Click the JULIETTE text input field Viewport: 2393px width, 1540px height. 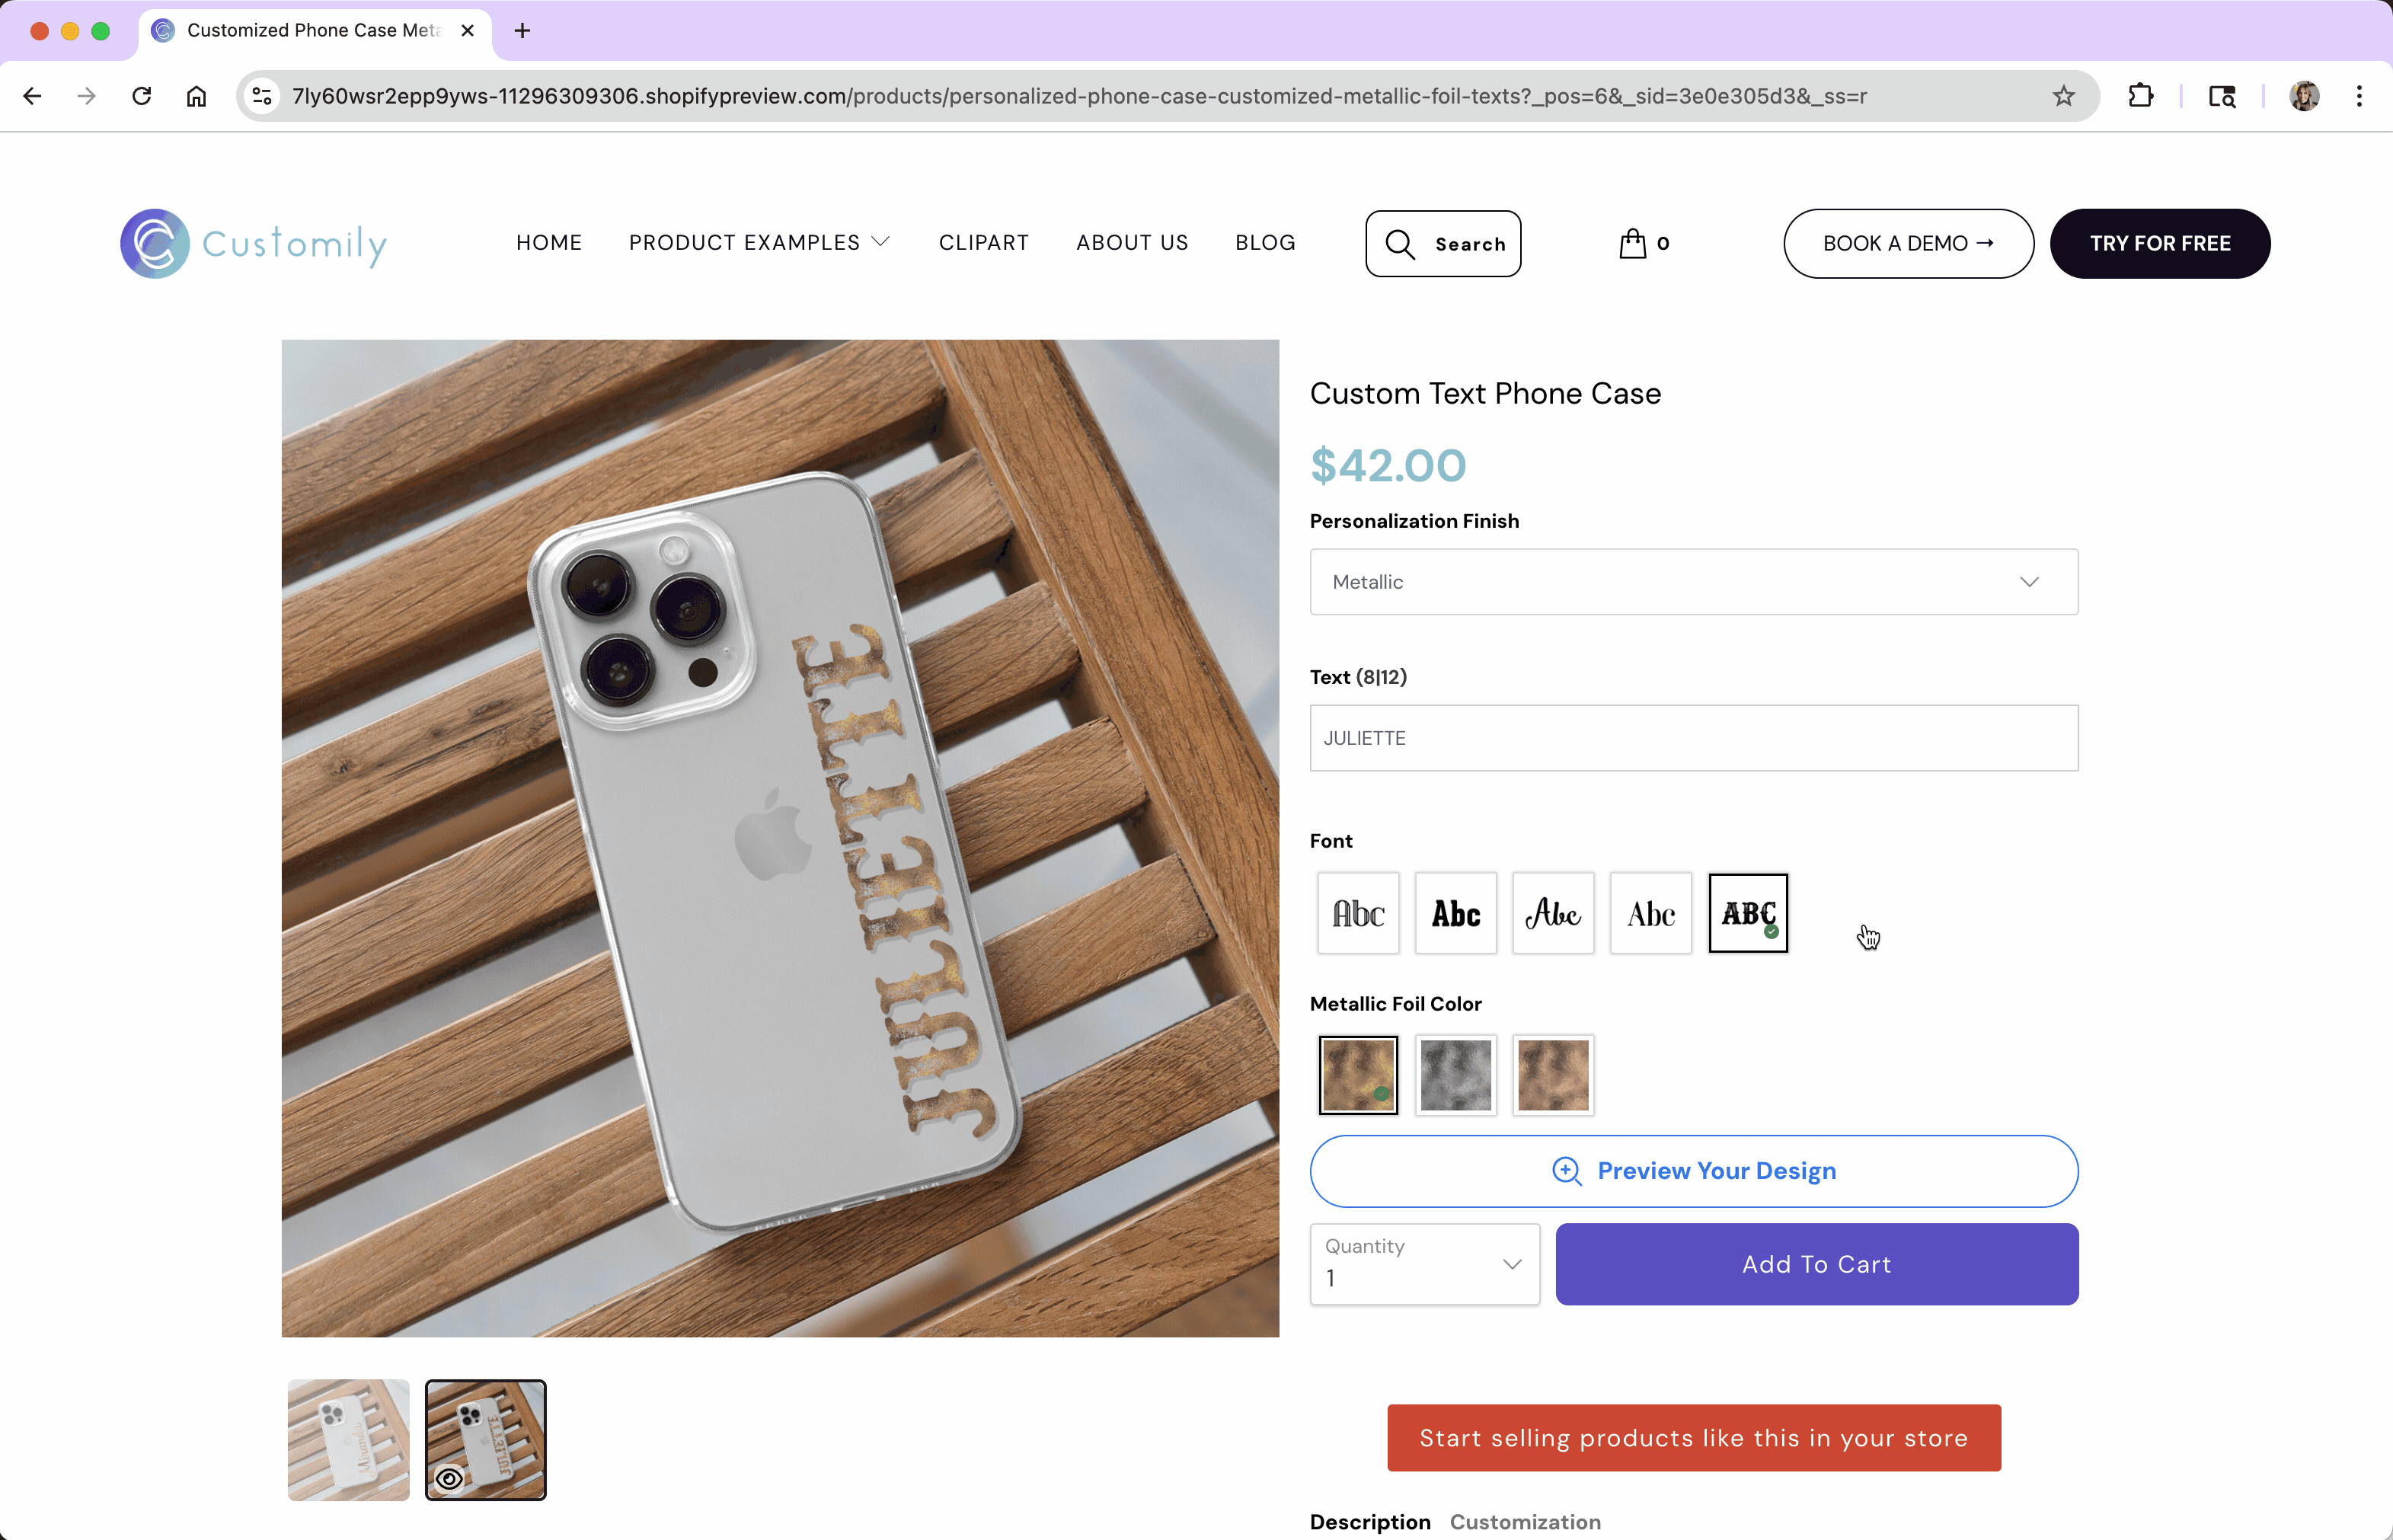click(x=1693, y=738)
